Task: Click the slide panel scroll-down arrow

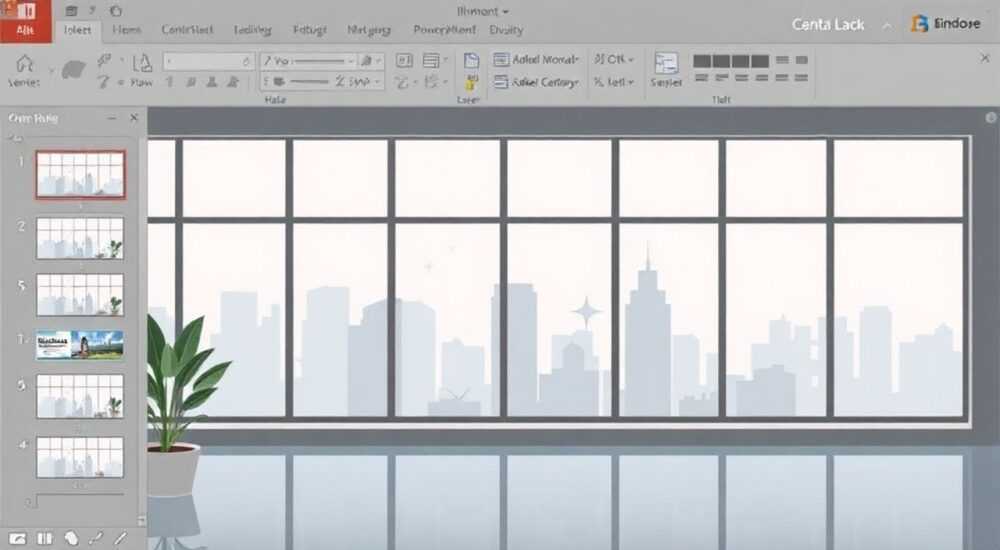Action: (x=141, y=520)
